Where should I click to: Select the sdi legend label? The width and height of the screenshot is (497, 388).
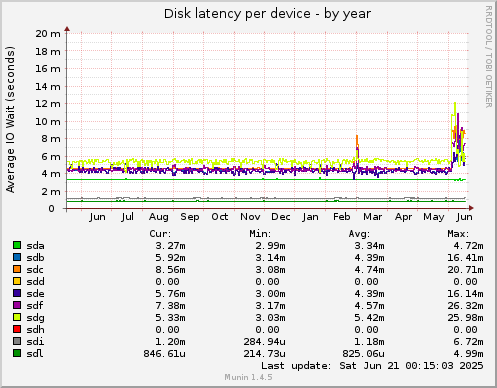click(x=35, y=342)
